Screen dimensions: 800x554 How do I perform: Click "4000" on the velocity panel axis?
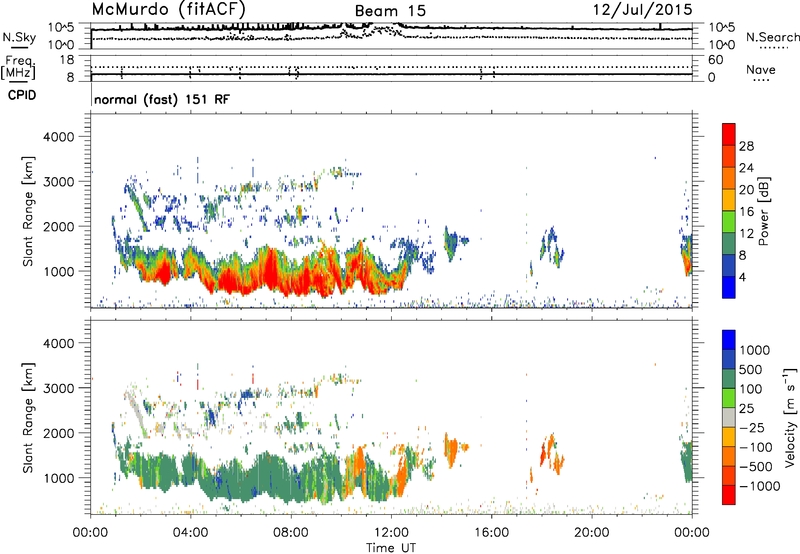[x=58, y=343]
